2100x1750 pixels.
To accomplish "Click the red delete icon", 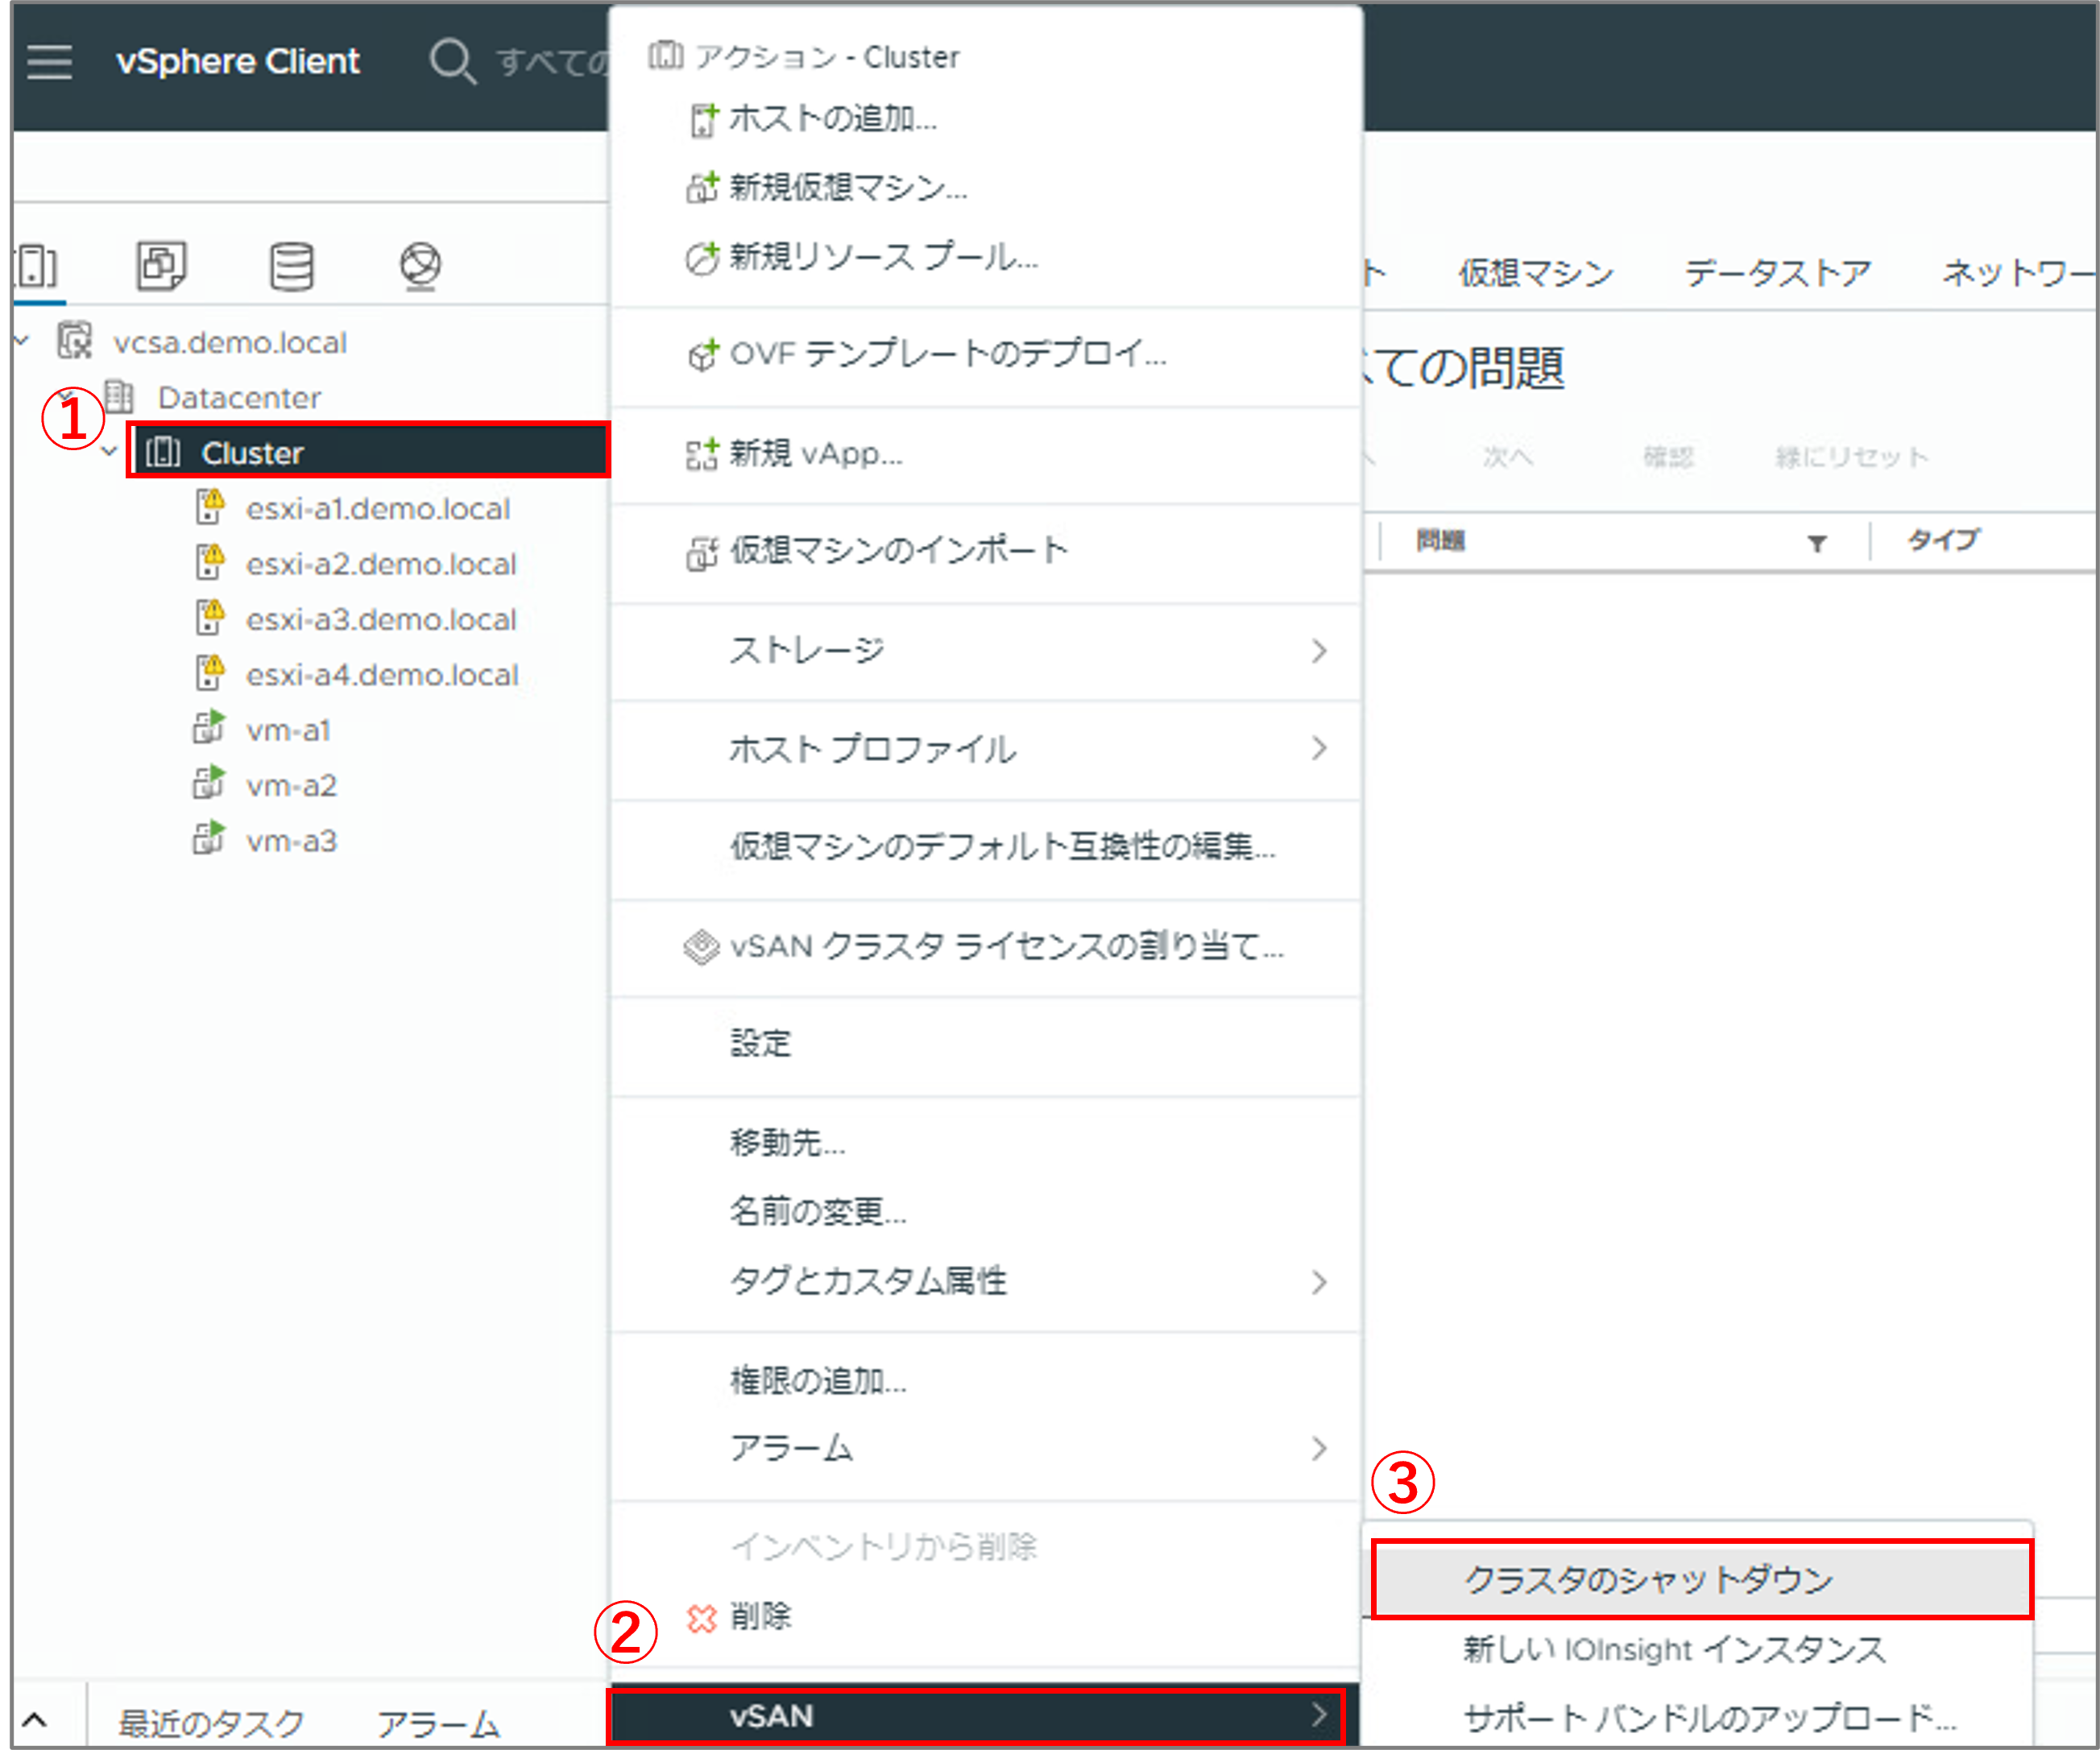I will pos(702,1617).
